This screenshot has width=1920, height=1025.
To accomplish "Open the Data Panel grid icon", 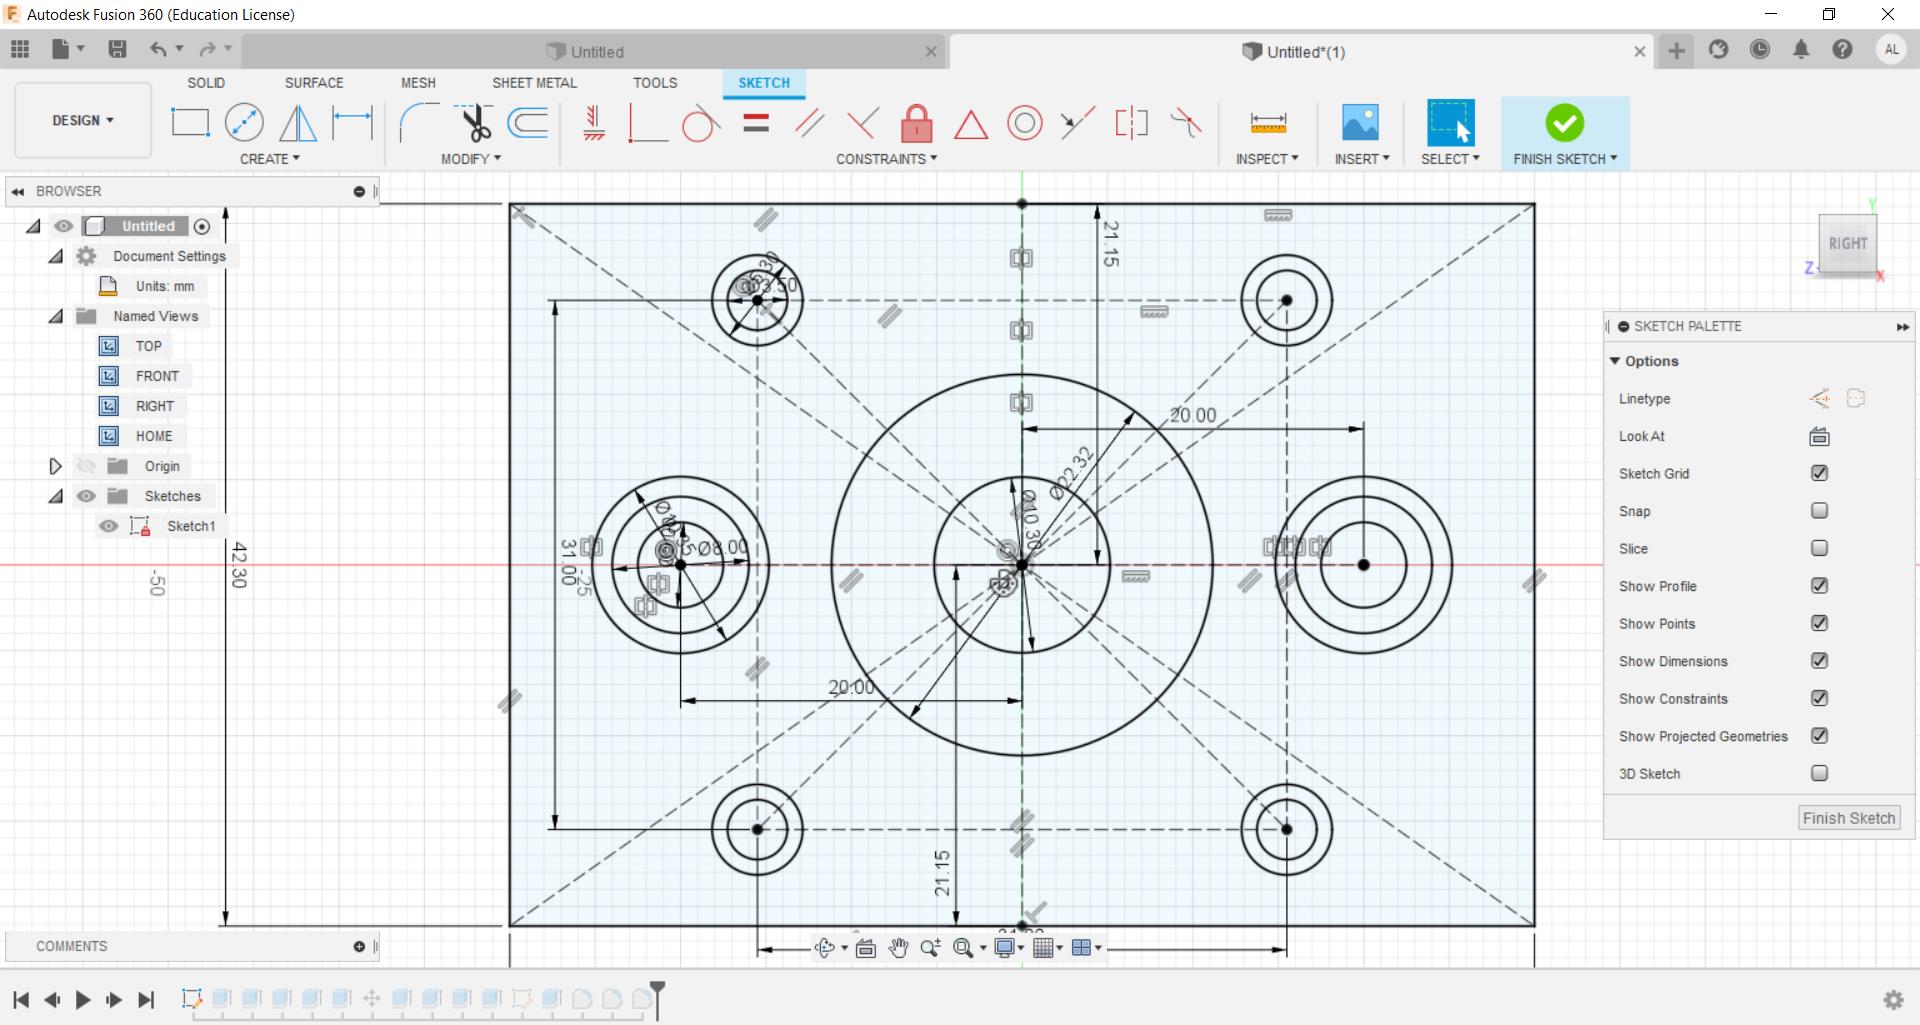I will 20,49.
